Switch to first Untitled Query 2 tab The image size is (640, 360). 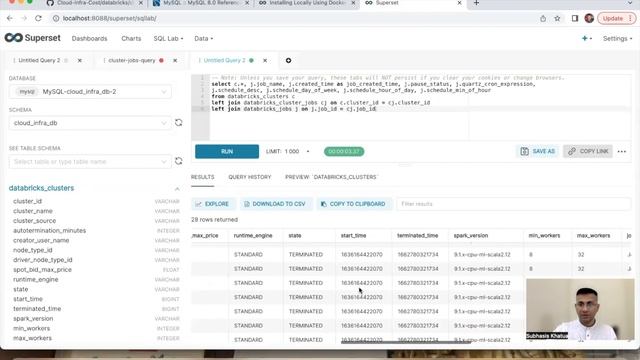tap(40, 60)
